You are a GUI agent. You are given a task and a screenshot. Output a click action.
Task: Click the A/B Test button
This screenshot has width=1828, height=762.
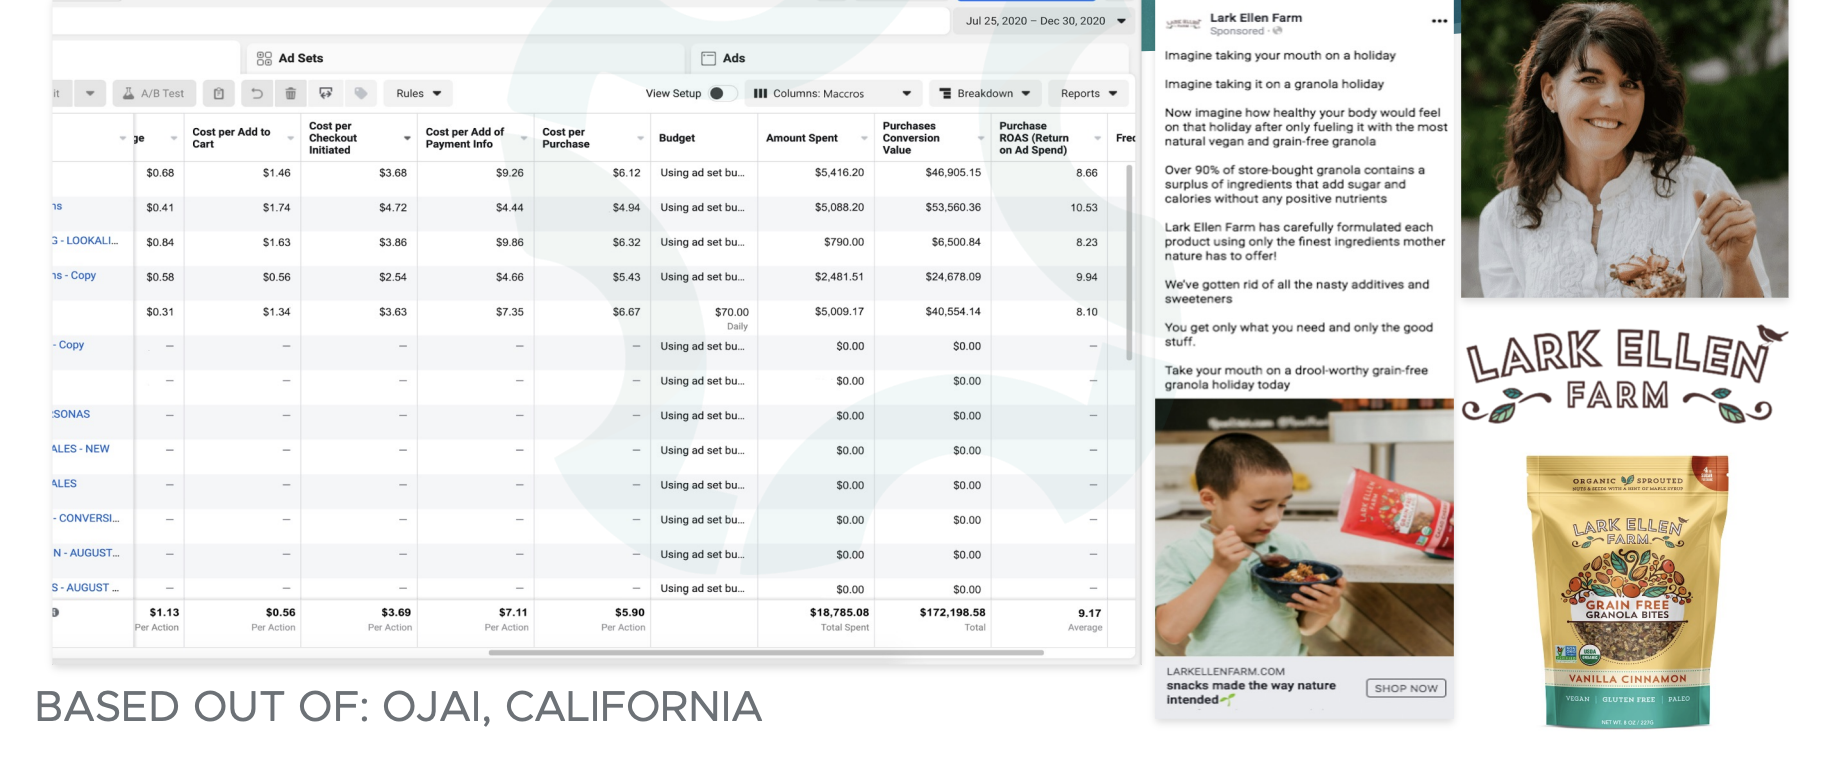pos(154,93)
